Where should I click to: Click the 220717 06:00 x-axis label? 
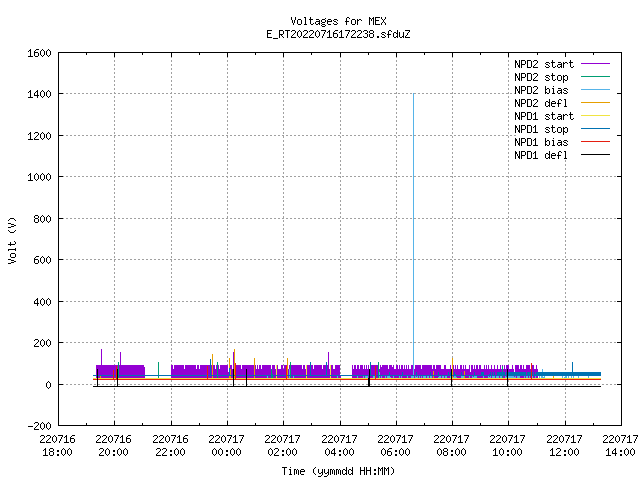point(396,446)
